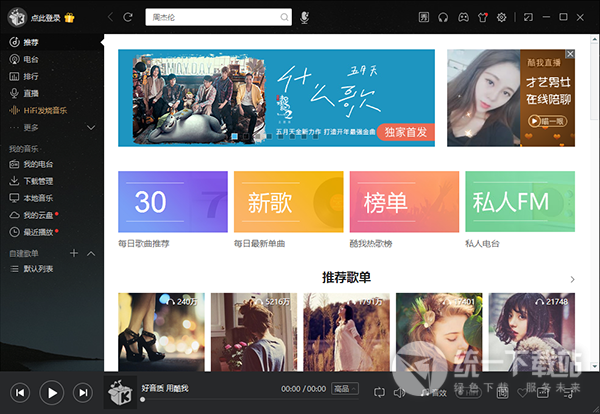
Task: Open the gift box icon next to login
Action: 69,18
